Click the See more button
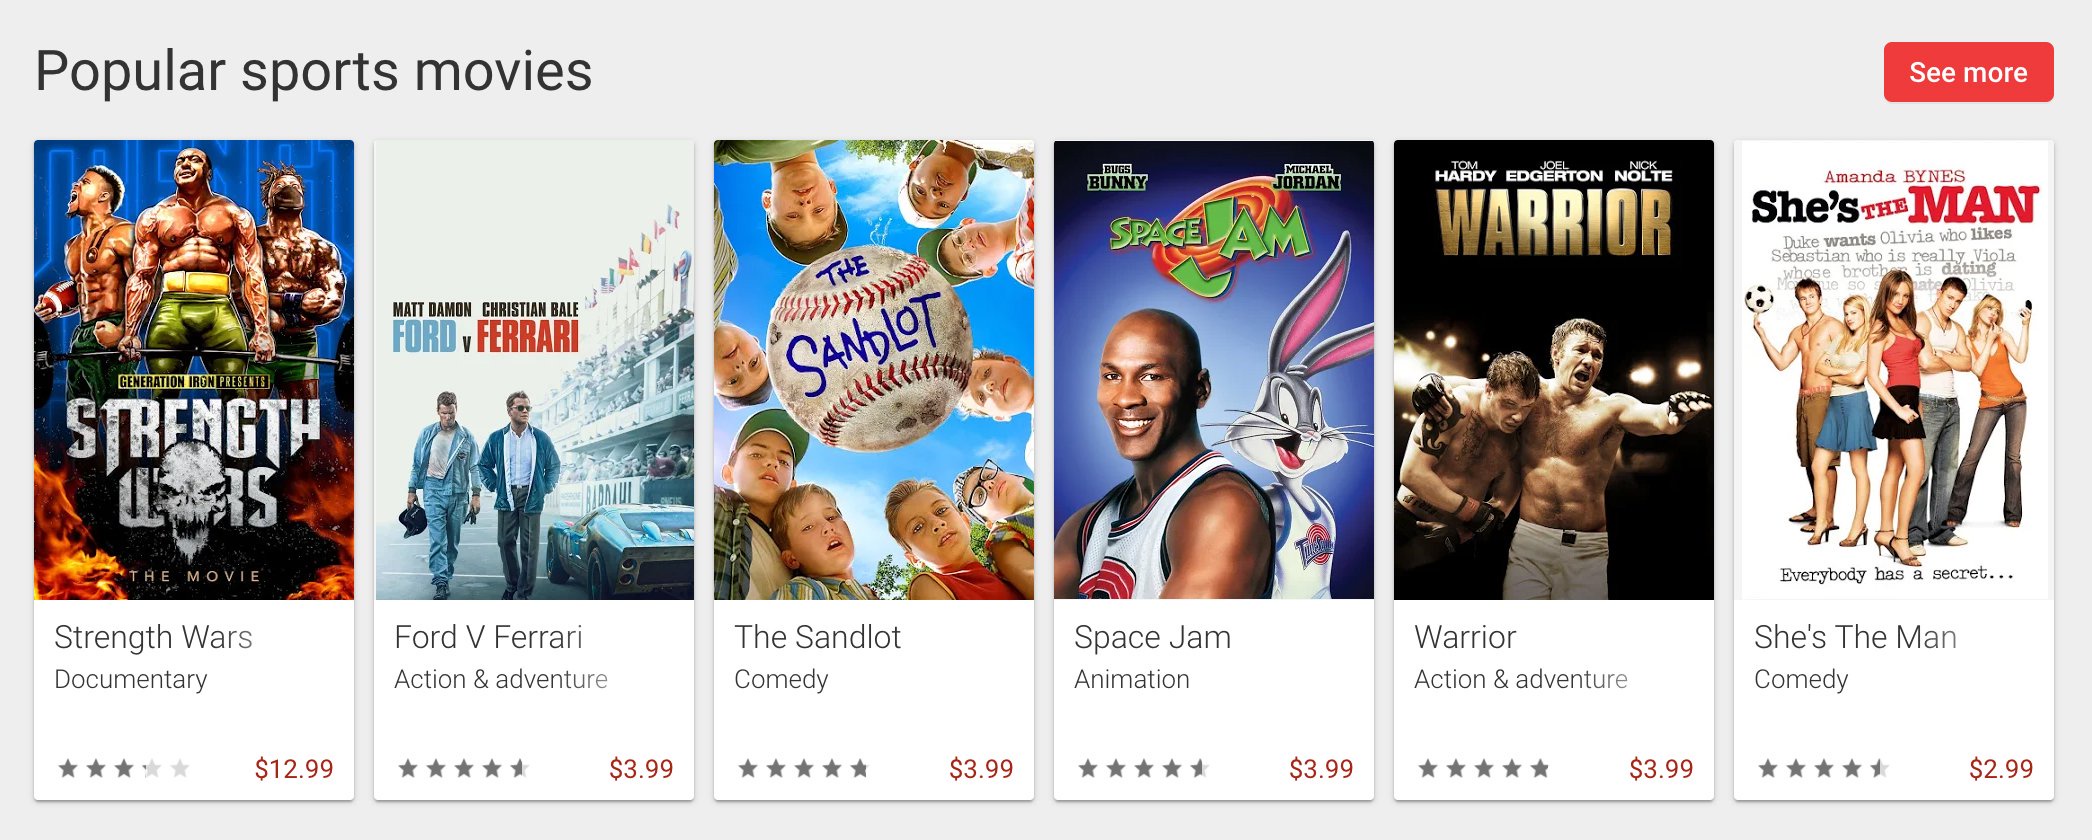 [x=1968, y=72]
